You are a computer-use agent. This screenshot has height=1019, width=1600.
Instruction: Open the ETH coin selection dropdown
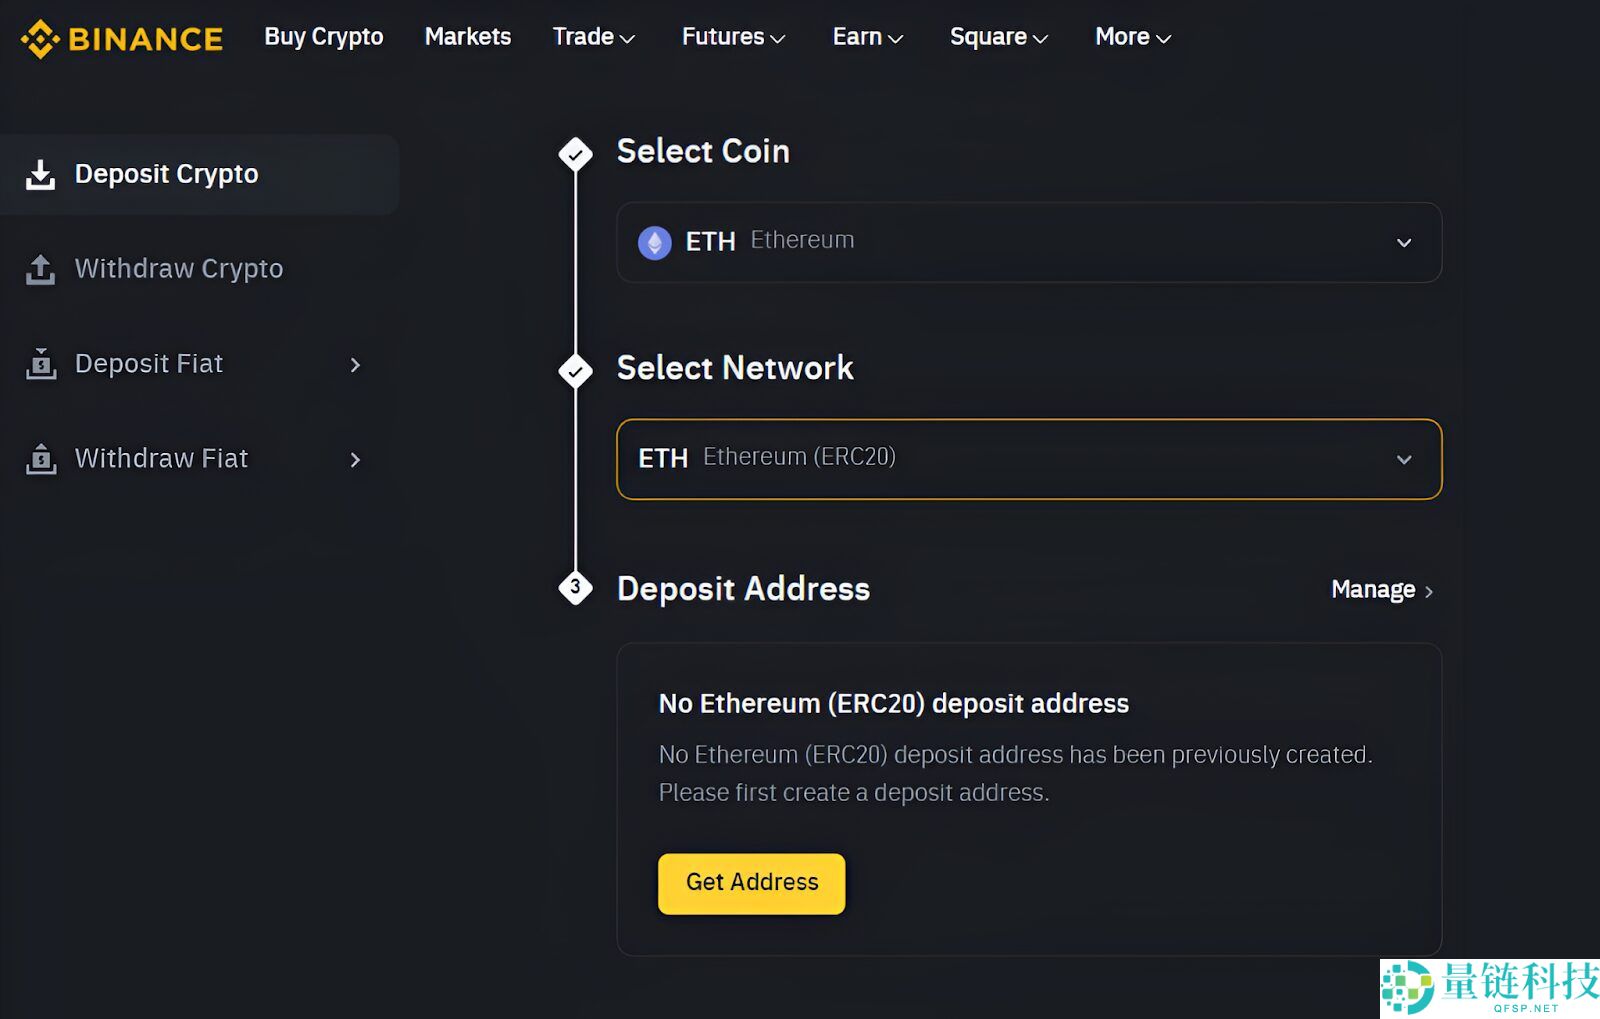tap(1405, 242)
